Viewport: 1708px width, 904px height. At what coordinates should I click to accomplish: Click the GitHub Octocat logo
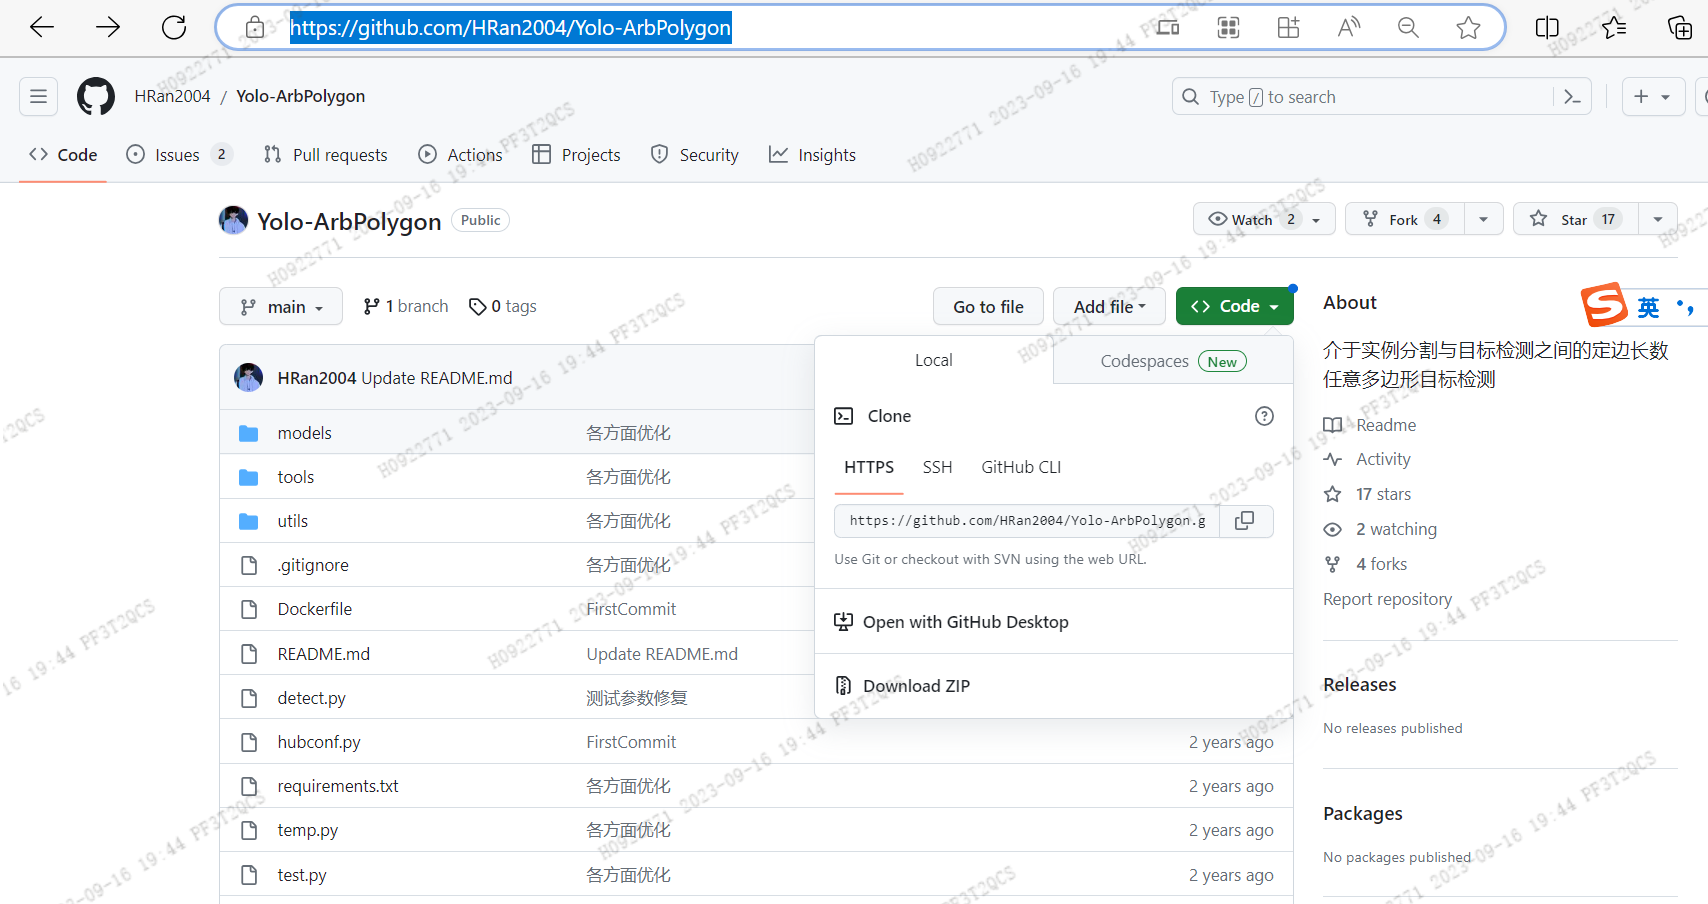(x=96, y=97)
